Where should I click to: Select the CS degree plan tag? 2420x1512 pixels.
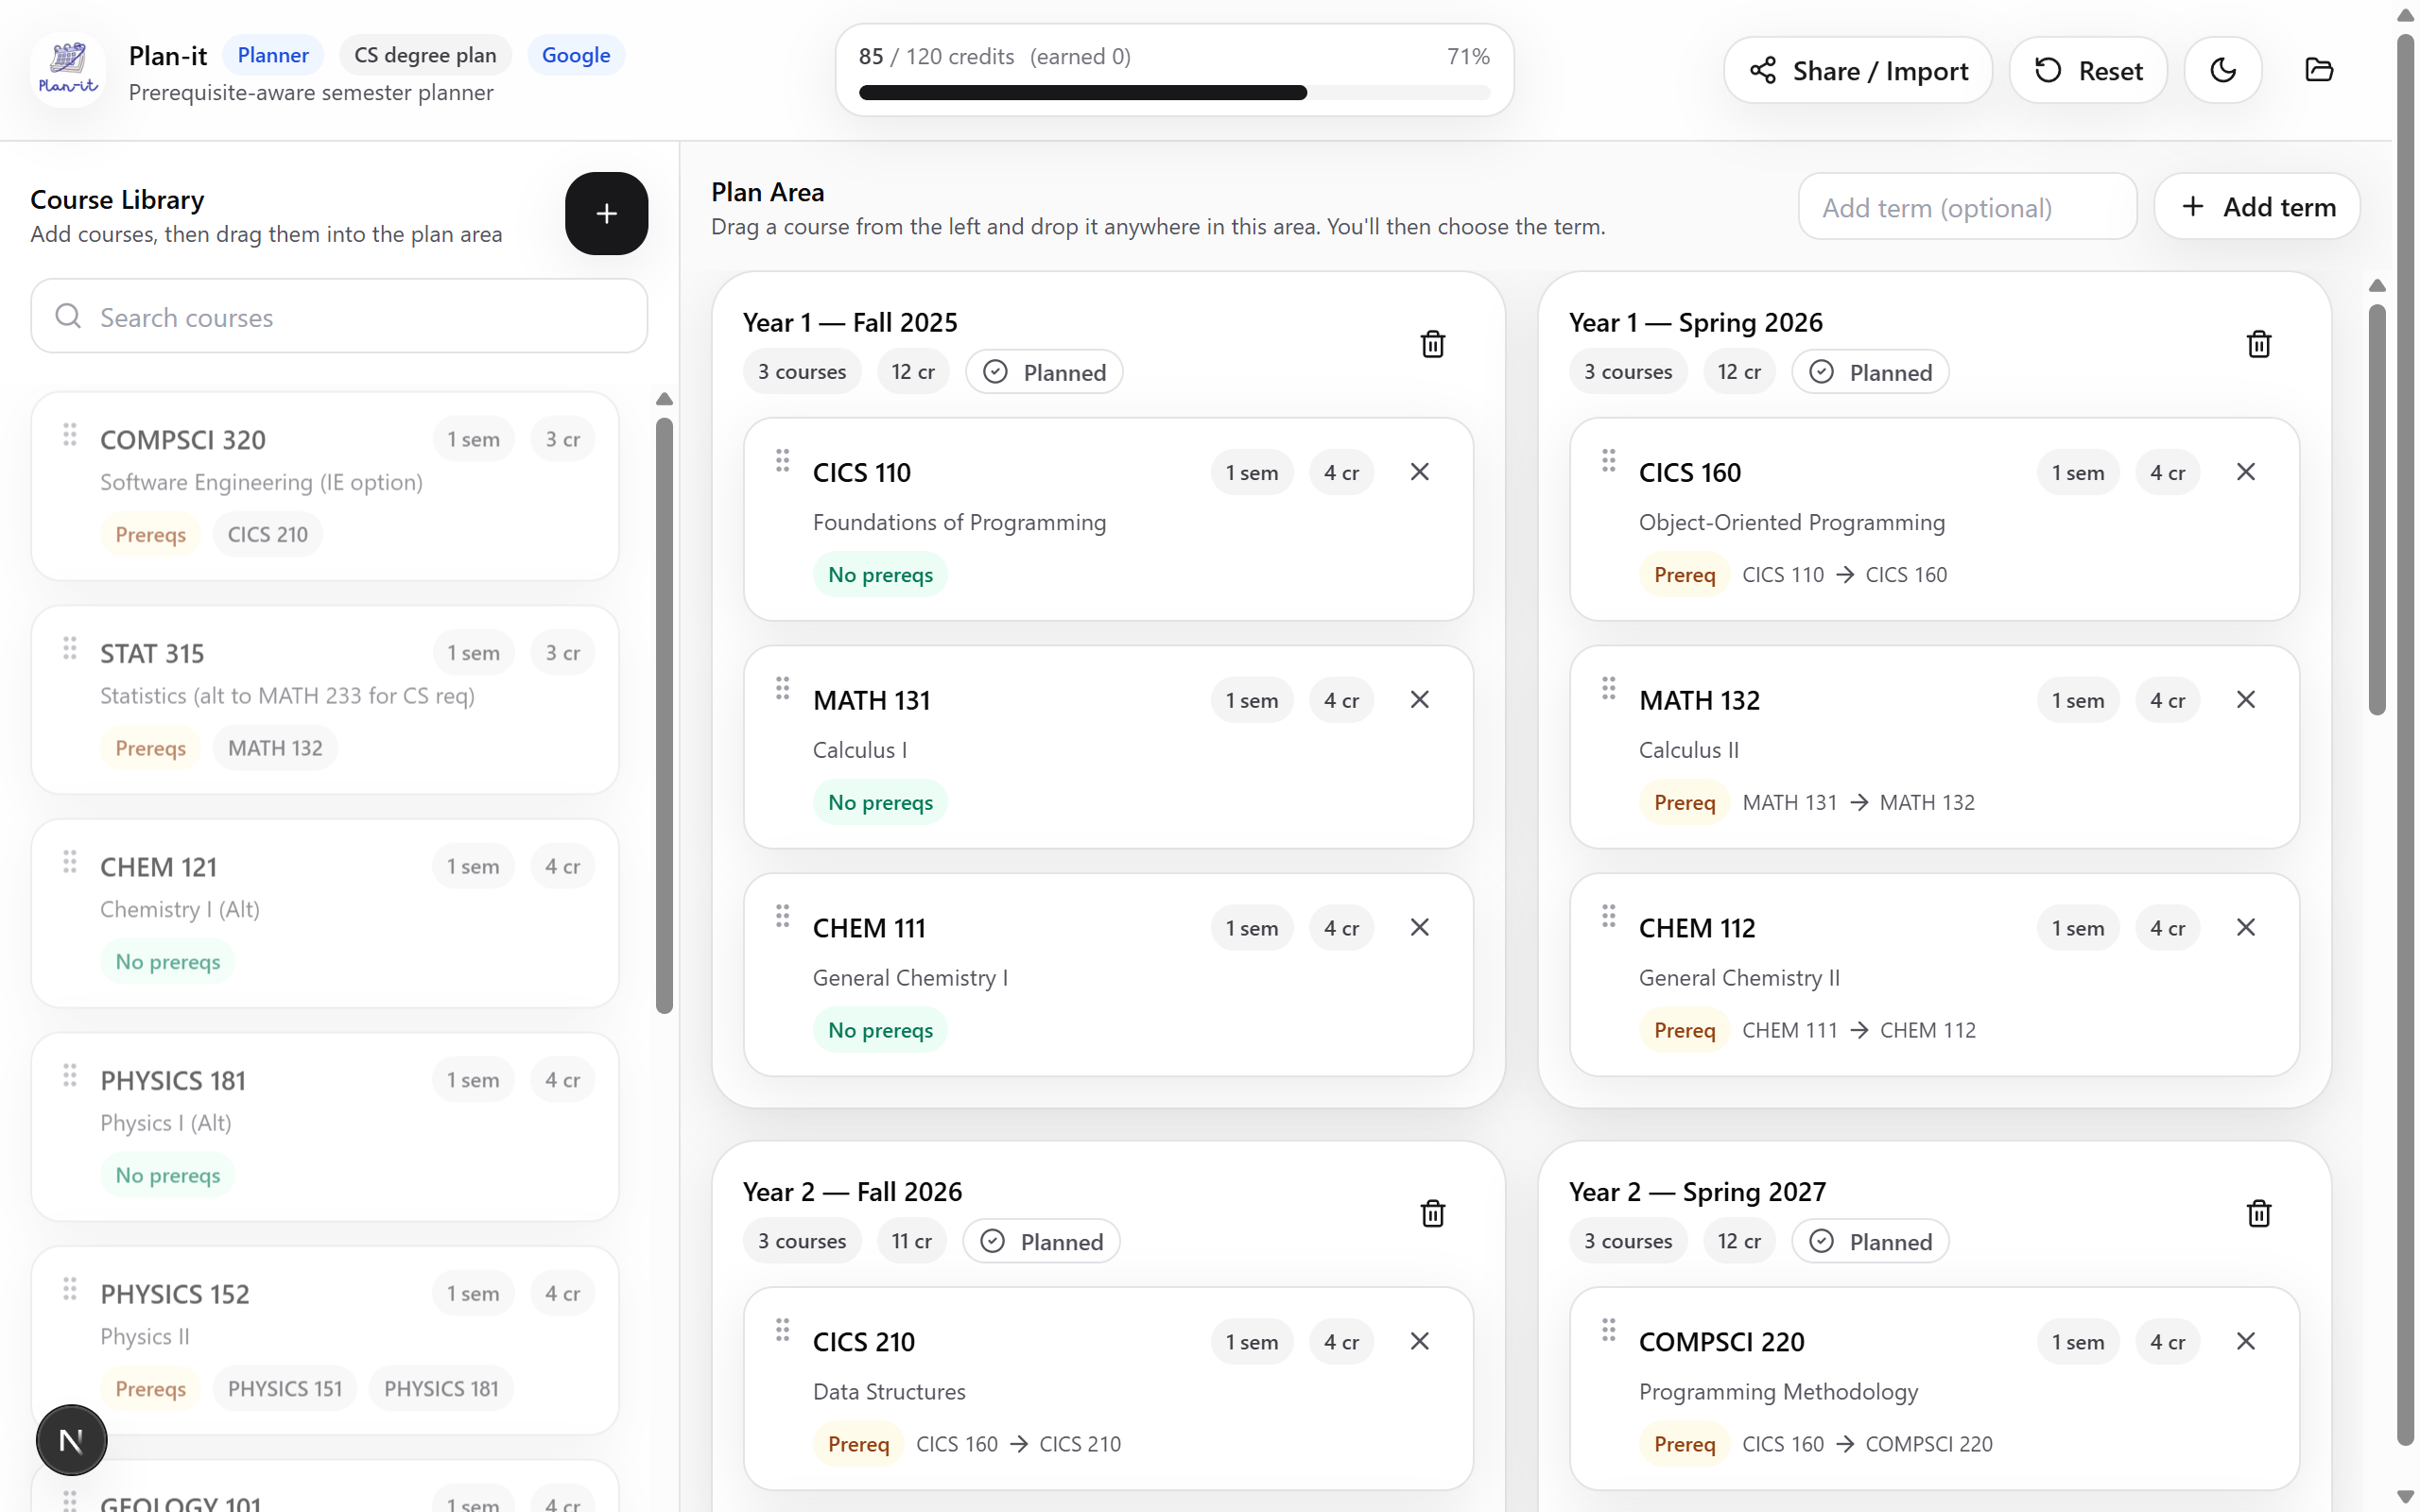[x=425, y=55]
